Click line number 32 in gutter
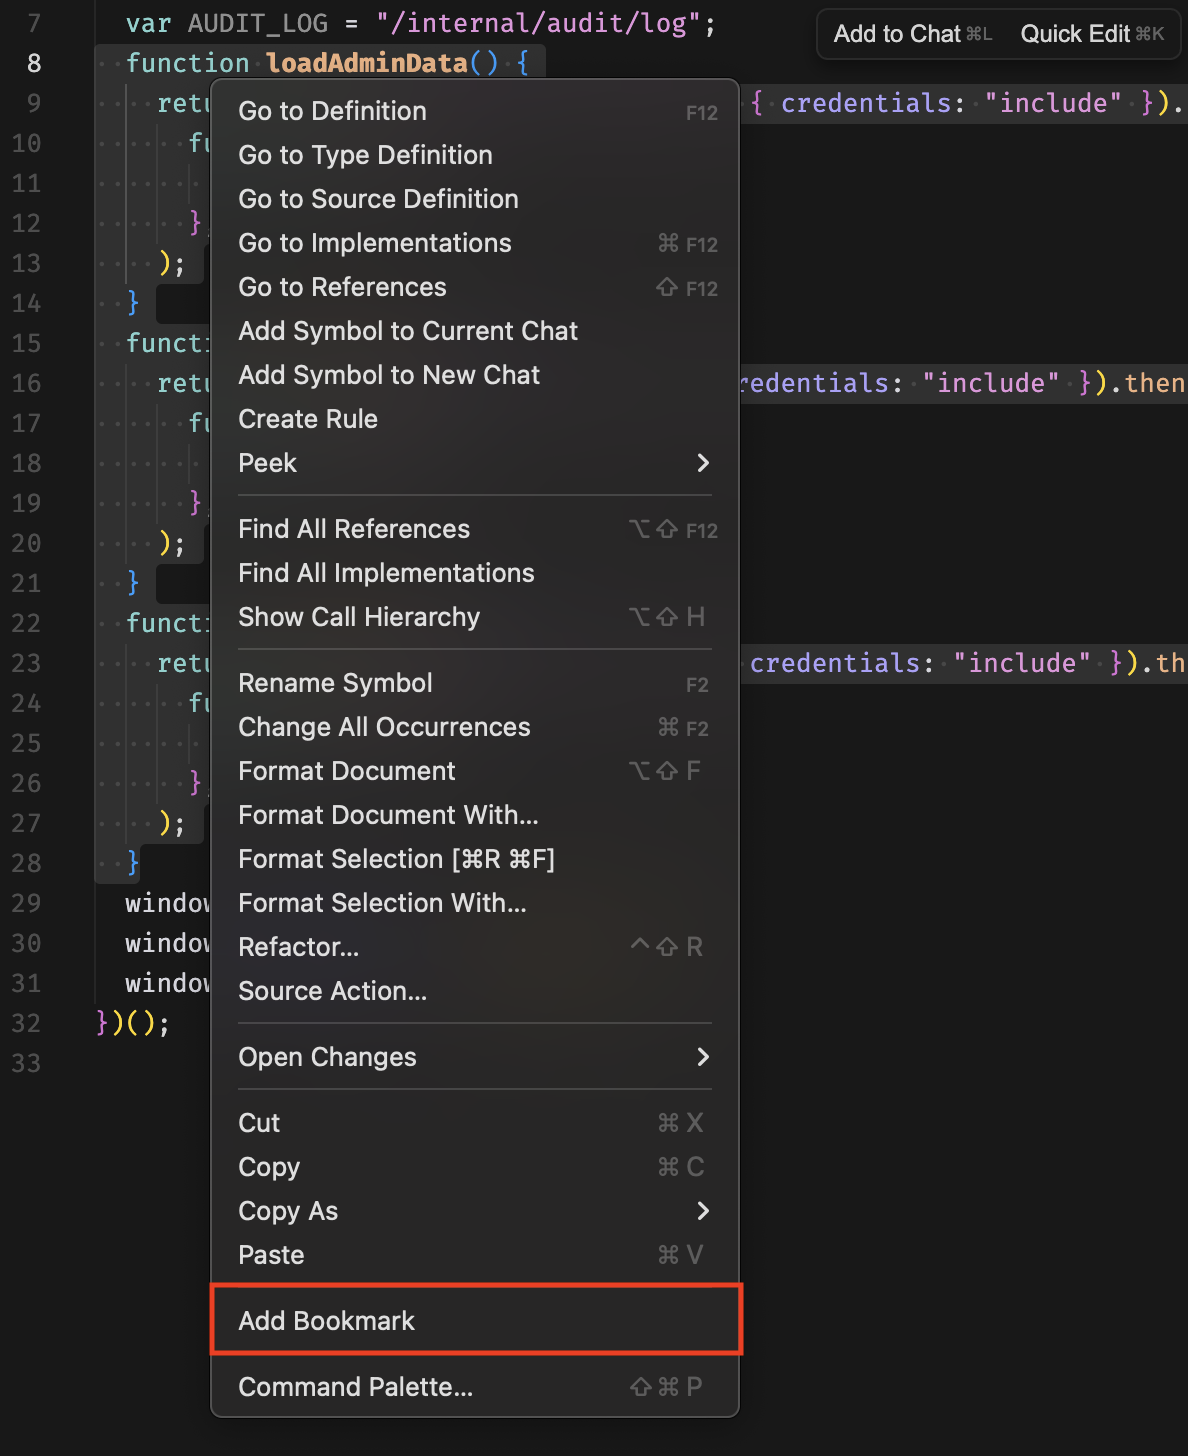 coord(27,1023)
